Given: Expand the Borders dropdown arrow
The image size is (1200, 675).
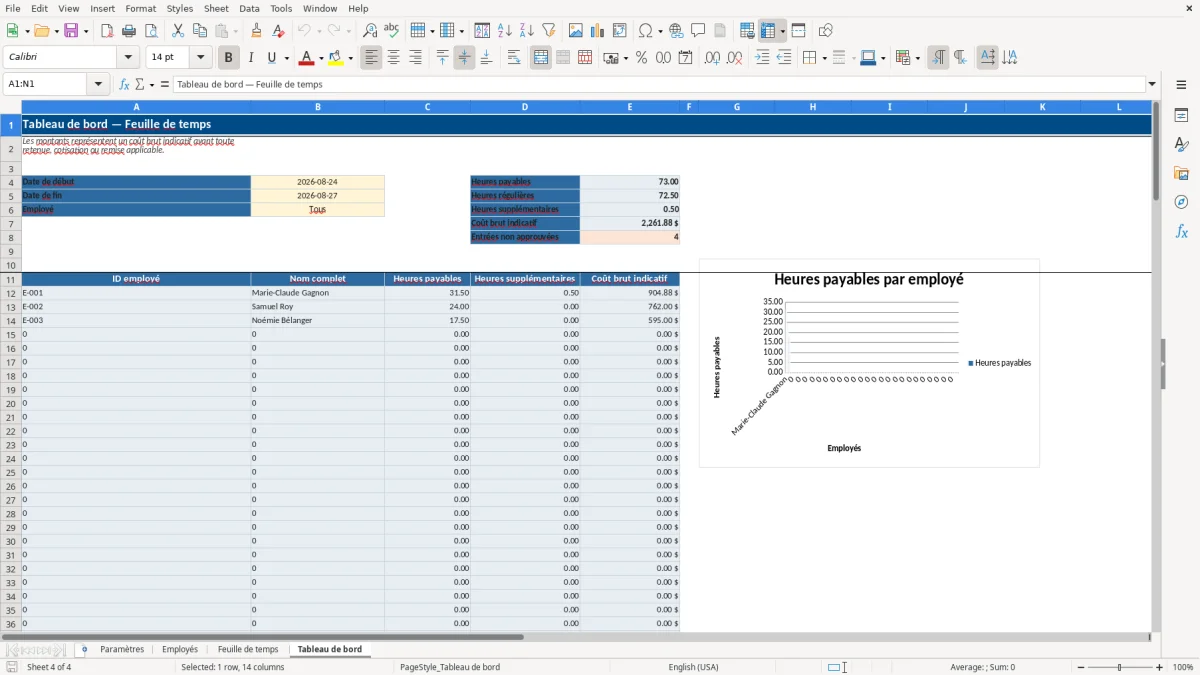Looking at the screenshot, I should click(x=823, y=58).
